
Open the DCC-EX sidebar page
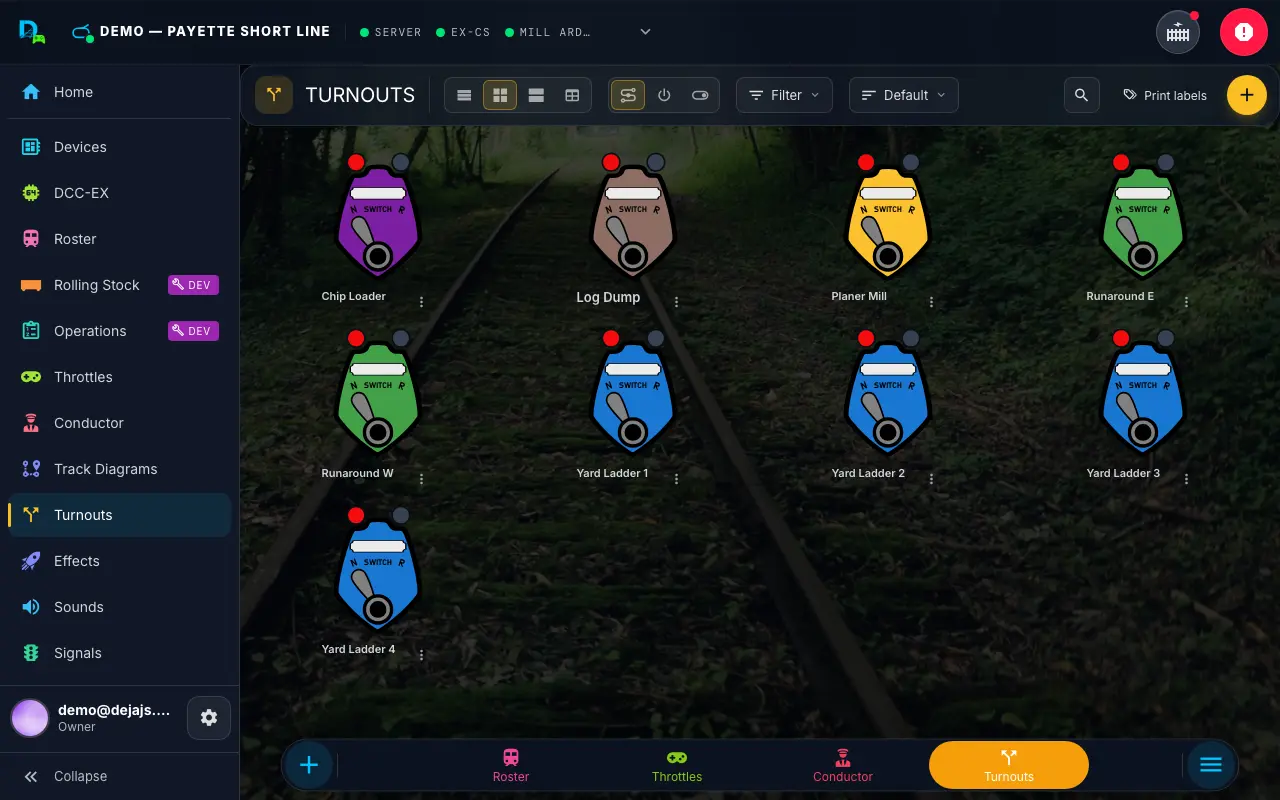click(x=120, y=193)
